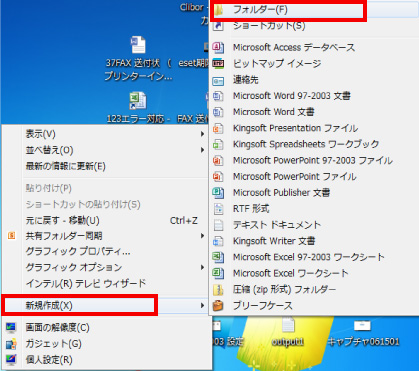419x371 pixels.
Task: Click ガジェット(G) entry text
Action: (53, 344)
